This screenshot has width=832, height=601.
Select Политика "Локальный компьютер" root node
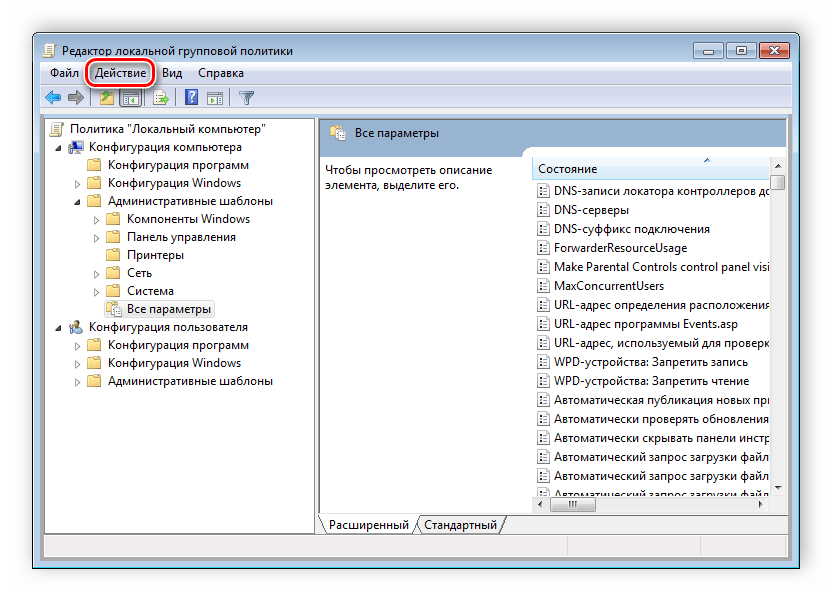[168, 129]
